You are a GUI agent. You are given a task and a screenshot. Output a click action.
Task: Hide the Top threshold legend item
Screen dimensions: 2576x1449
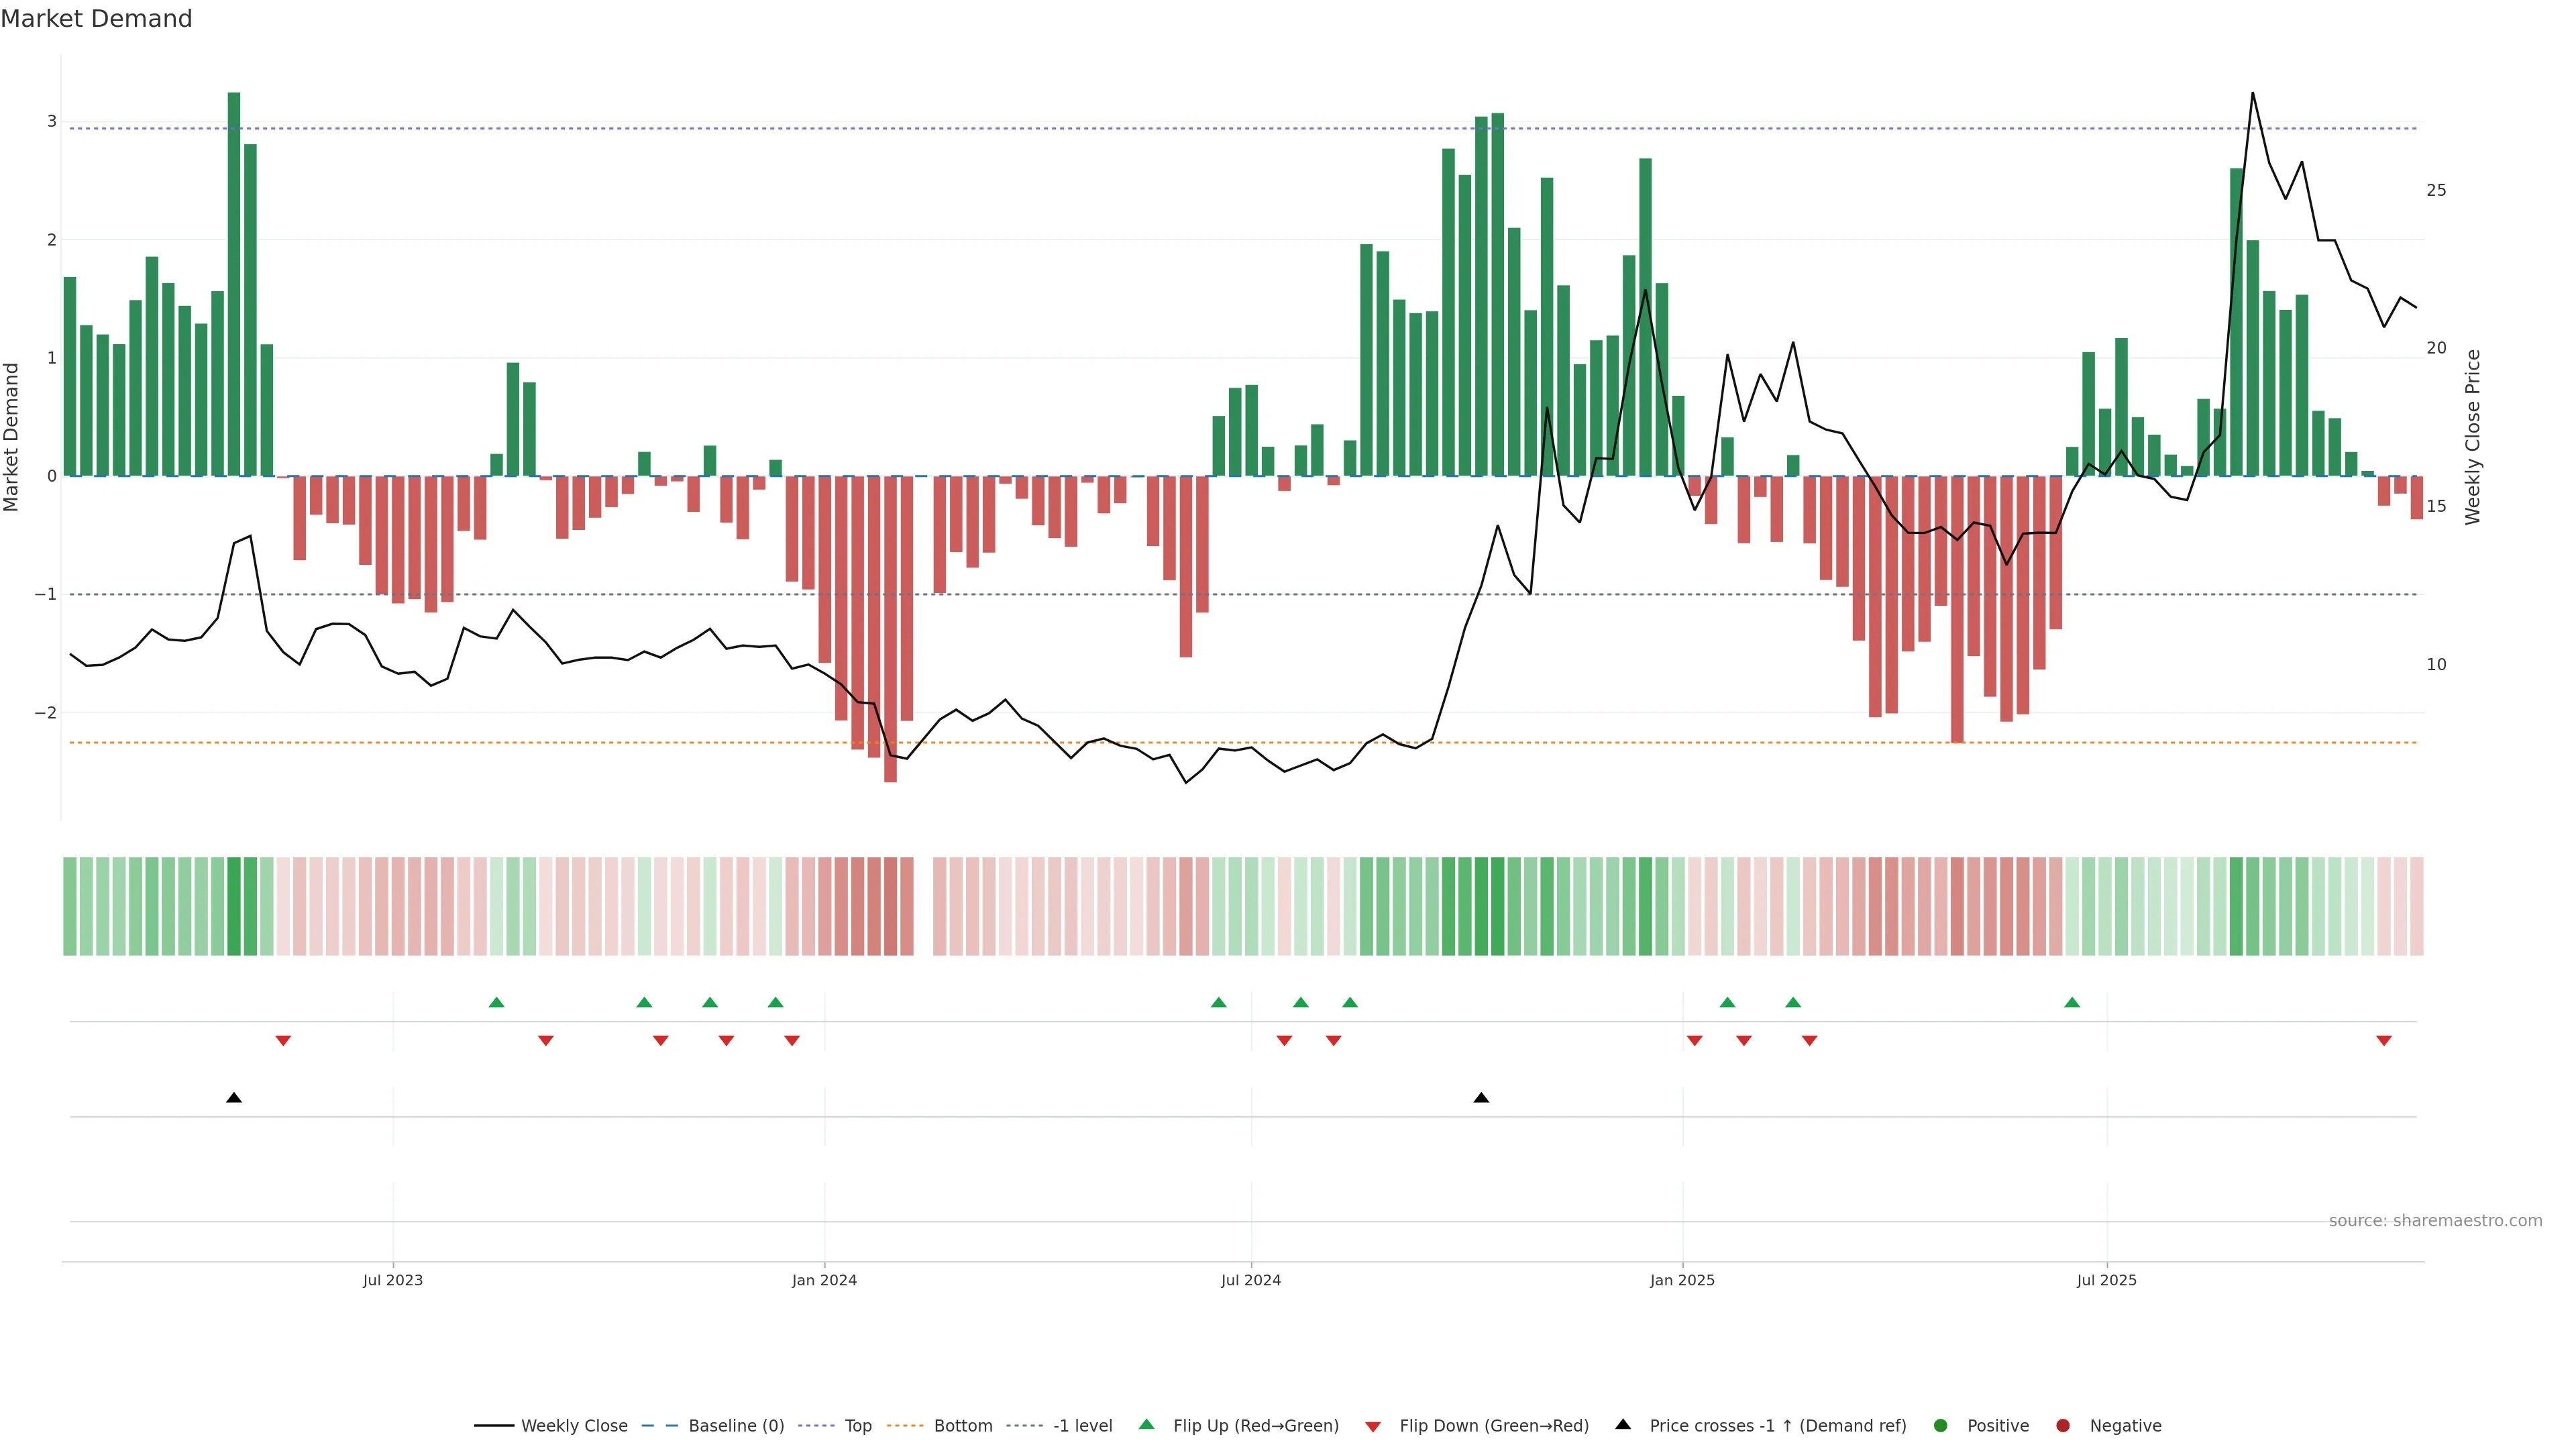[x=857, y=1426]
